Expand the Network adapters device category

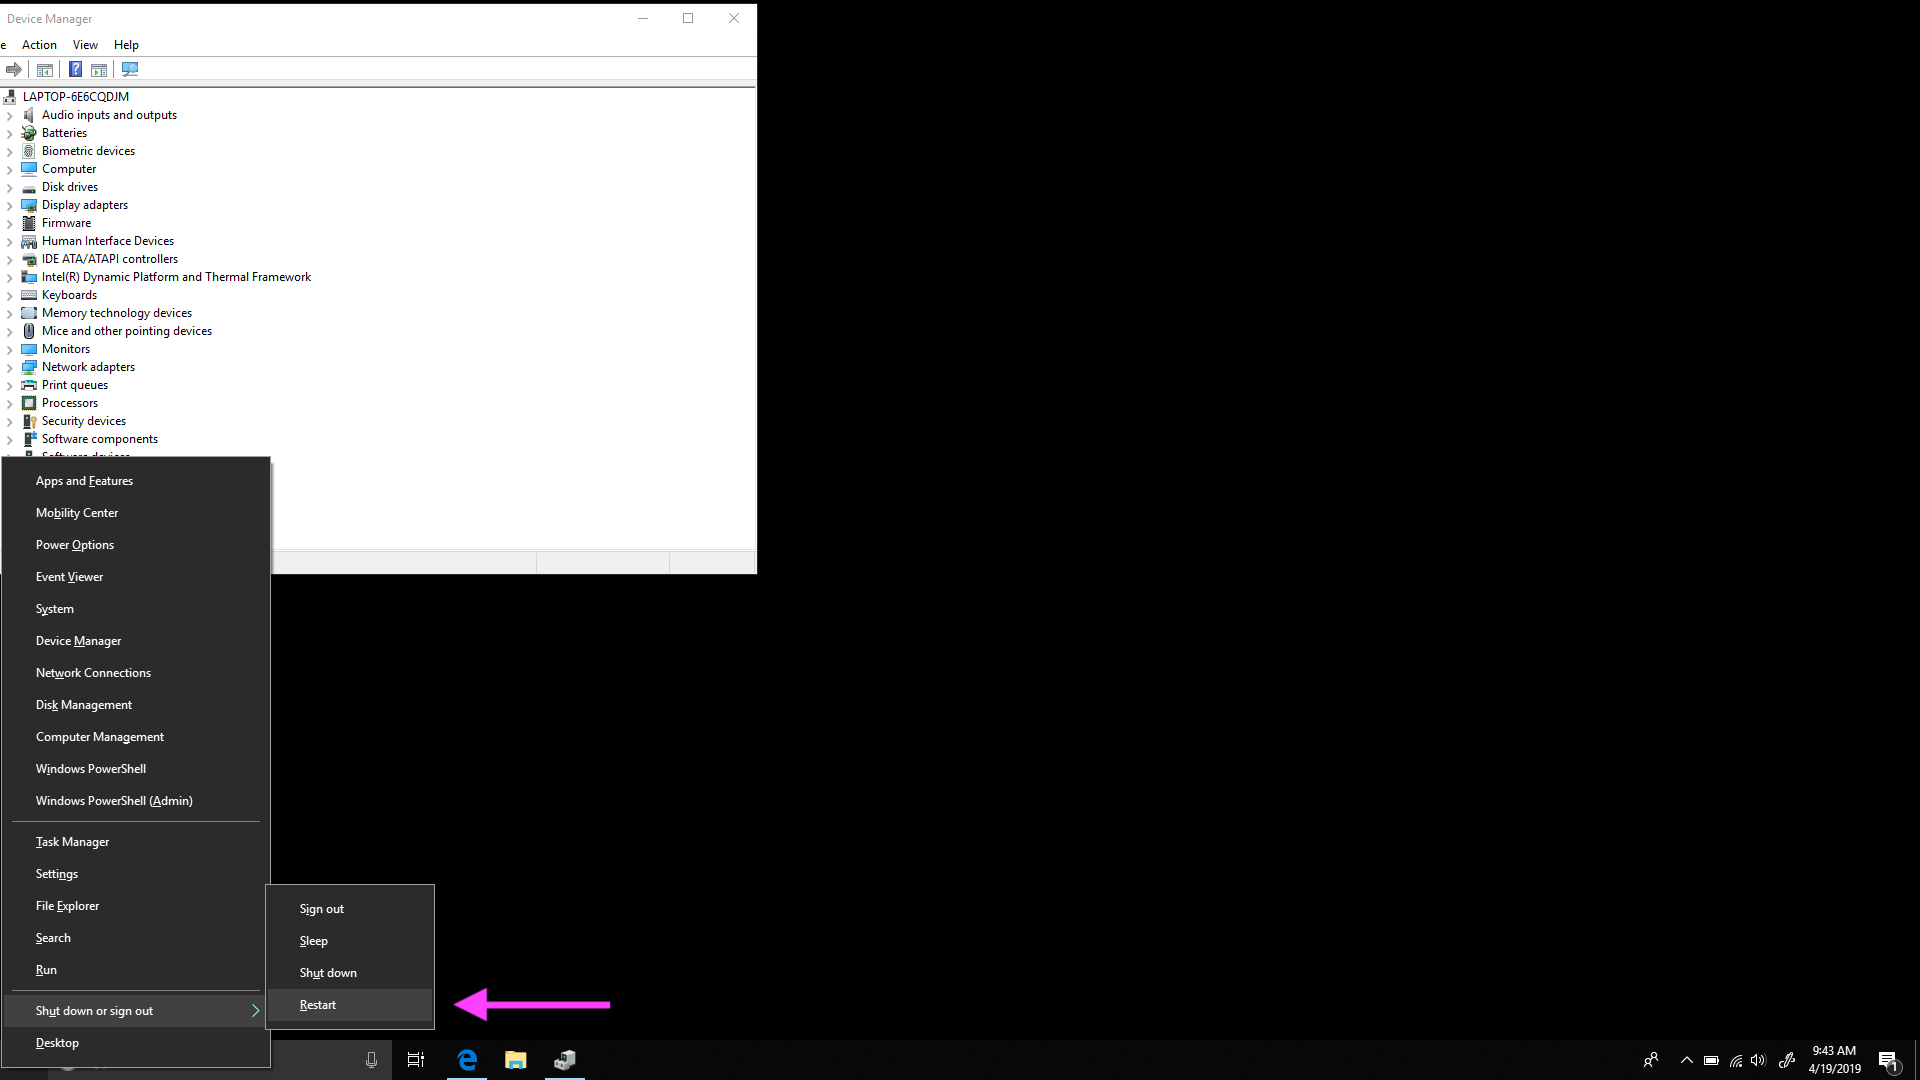click(x=11, y=367)
